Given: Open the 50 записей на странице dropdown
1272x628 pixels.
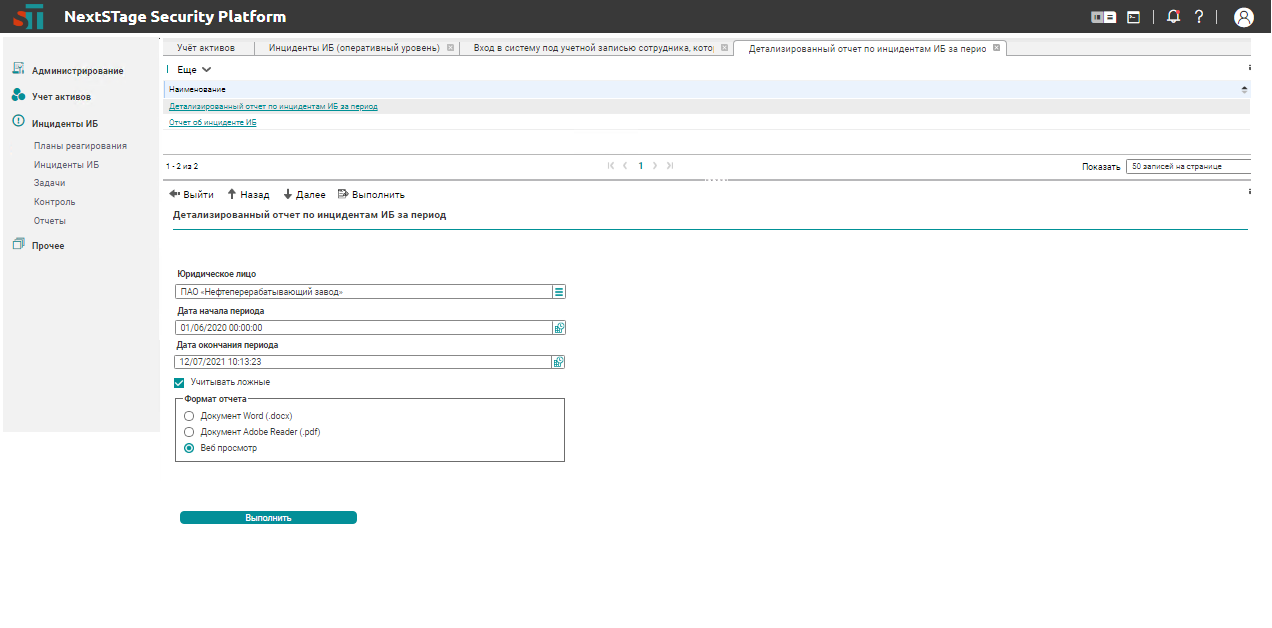Looking at the screenshot, I should coord(1188,167).
